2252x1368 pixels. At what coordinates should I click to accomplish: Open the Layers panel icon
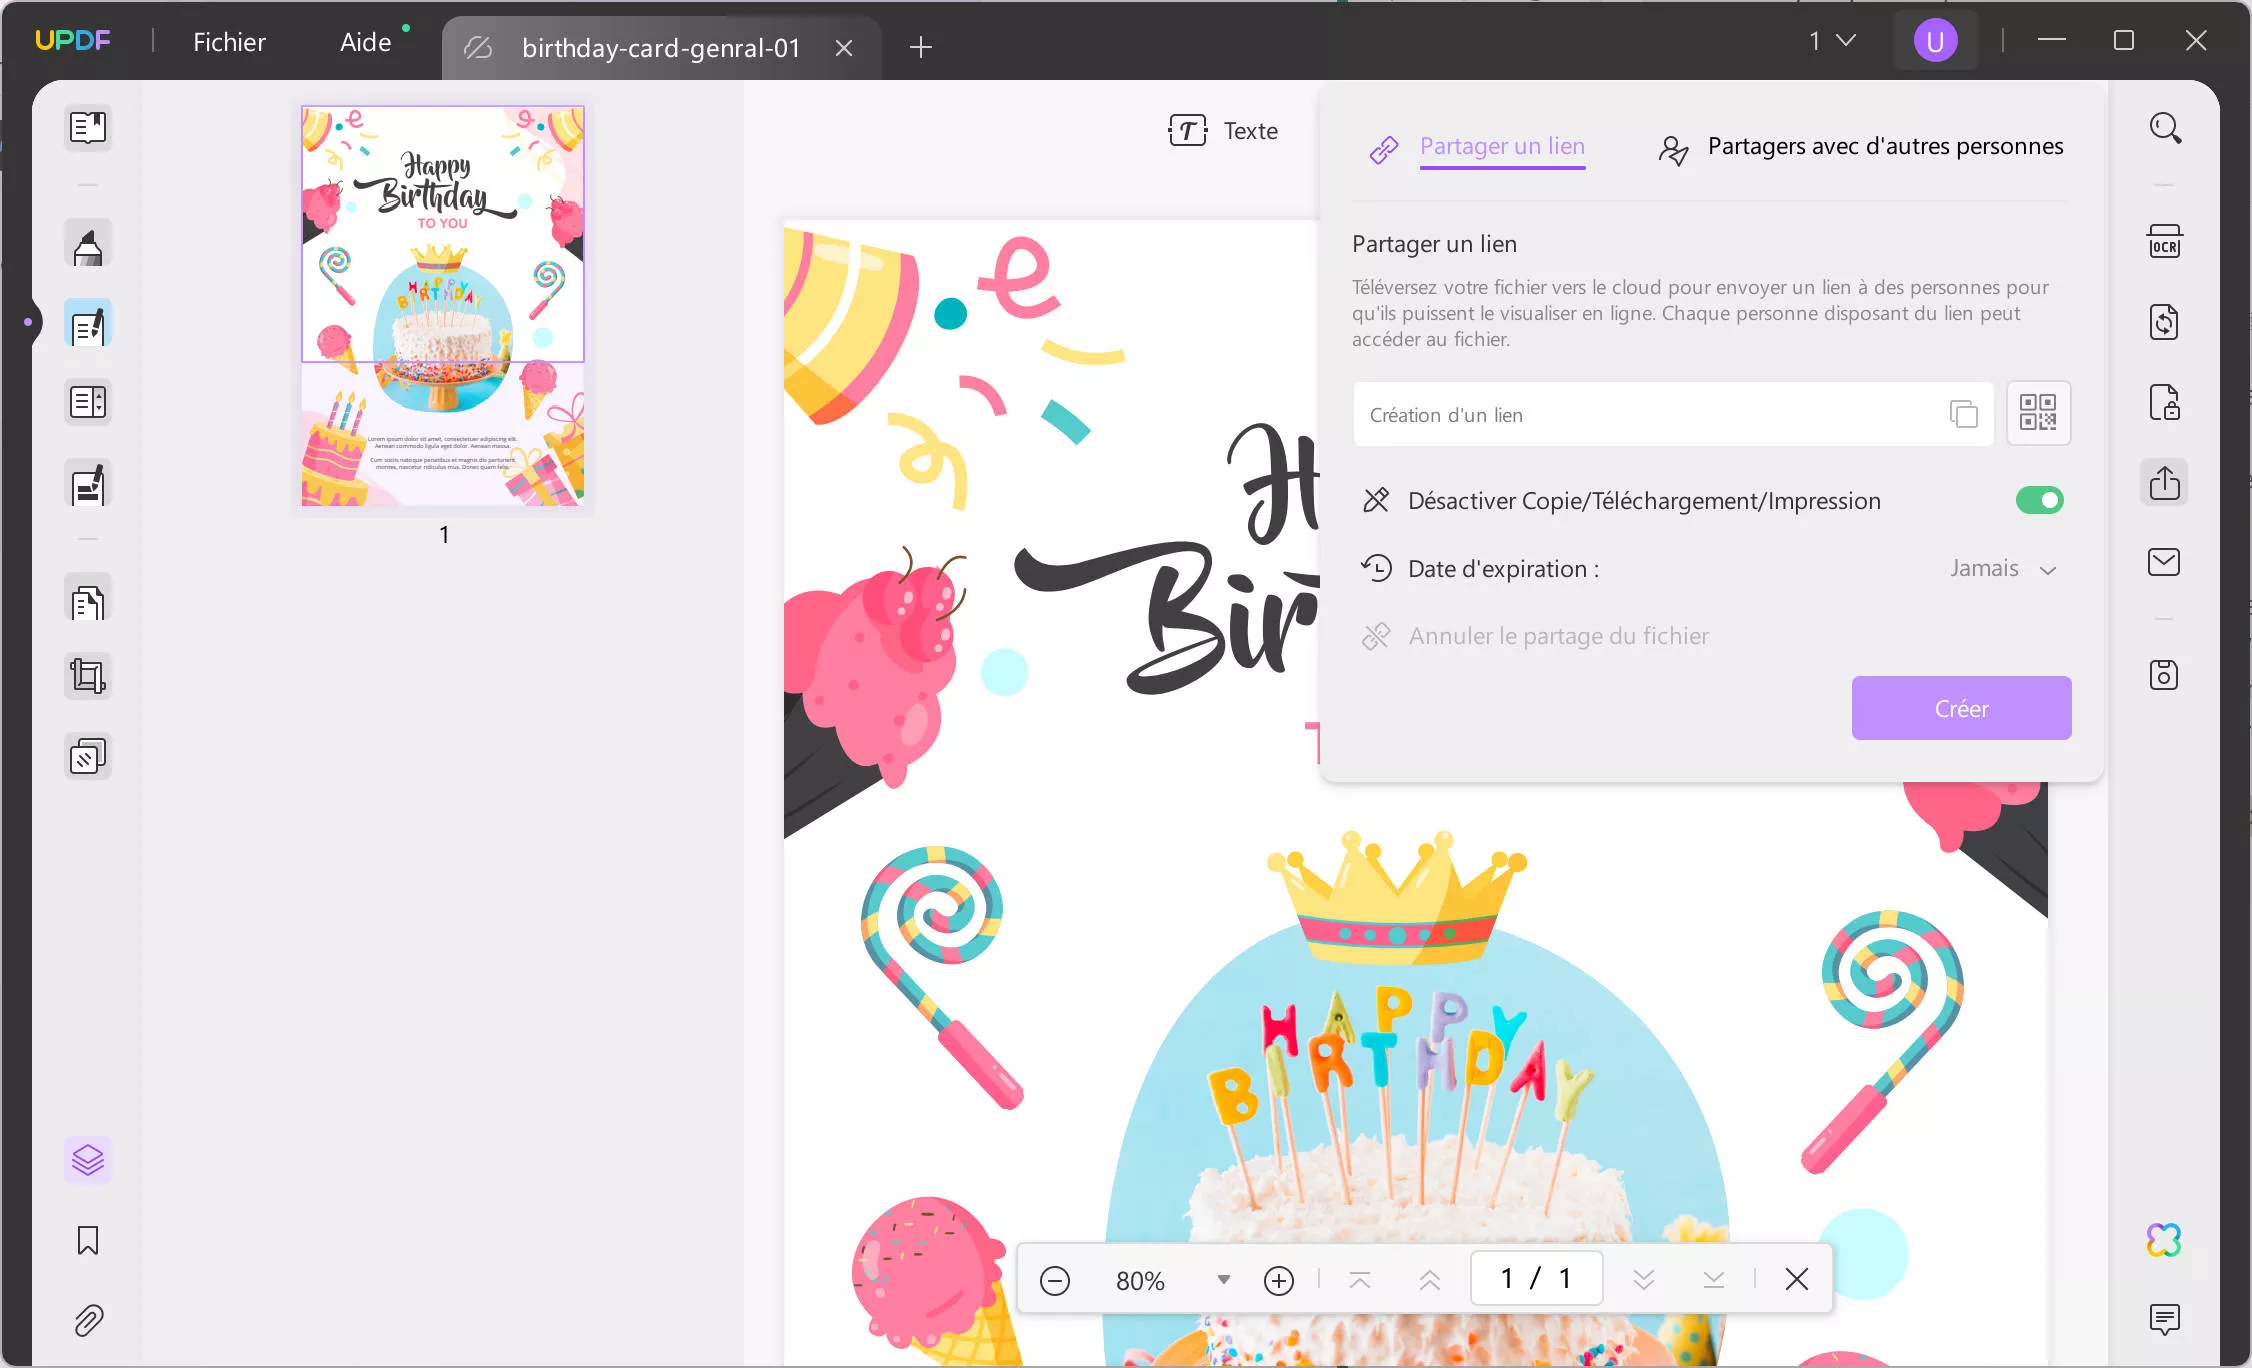click(88, 1160)
